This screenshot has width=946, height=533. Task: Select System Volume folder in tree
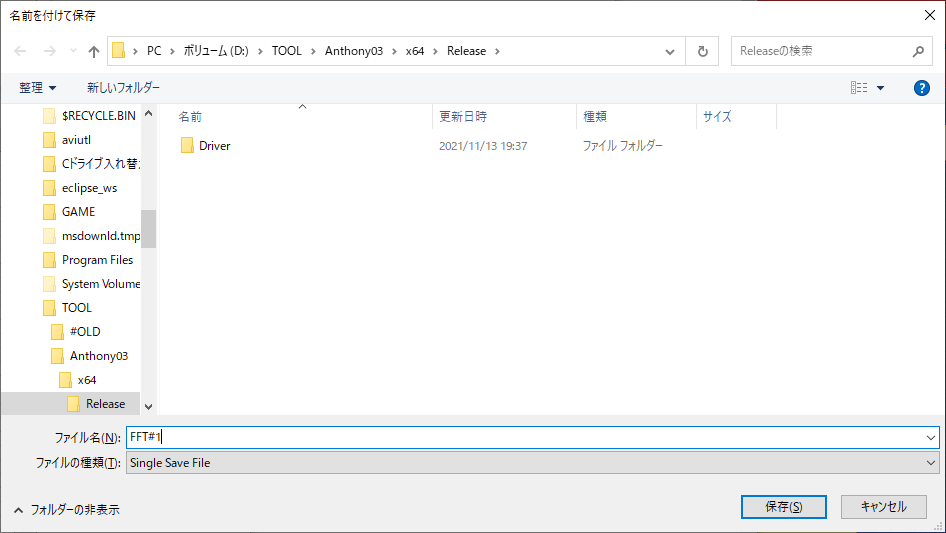point(101,284)
